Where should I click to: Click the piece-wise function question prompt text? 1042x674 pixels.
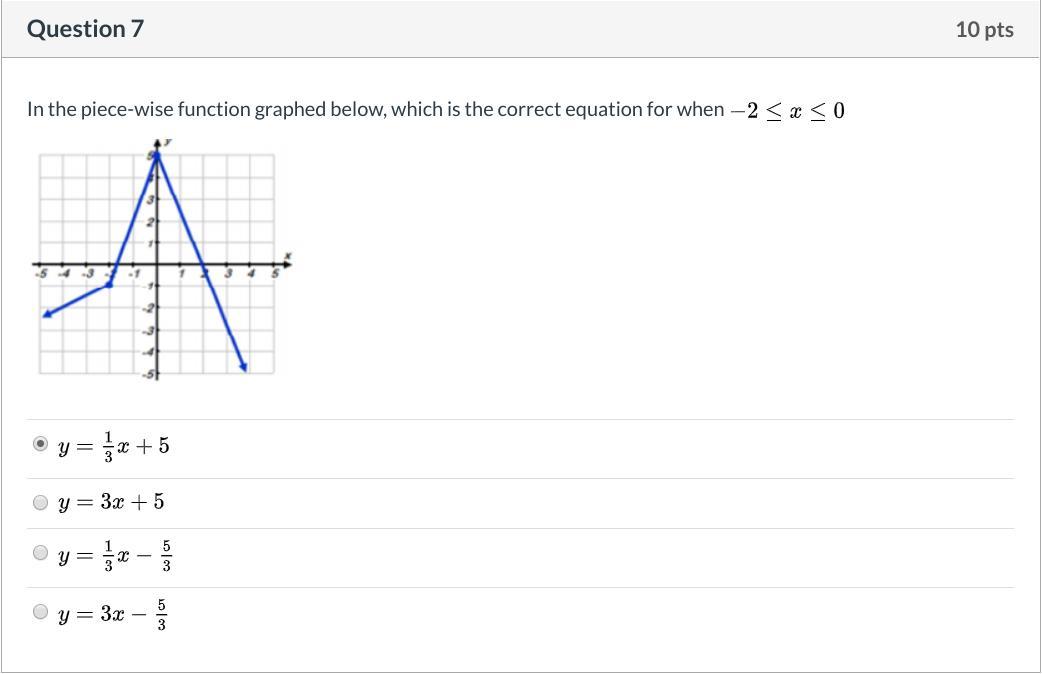375,109
